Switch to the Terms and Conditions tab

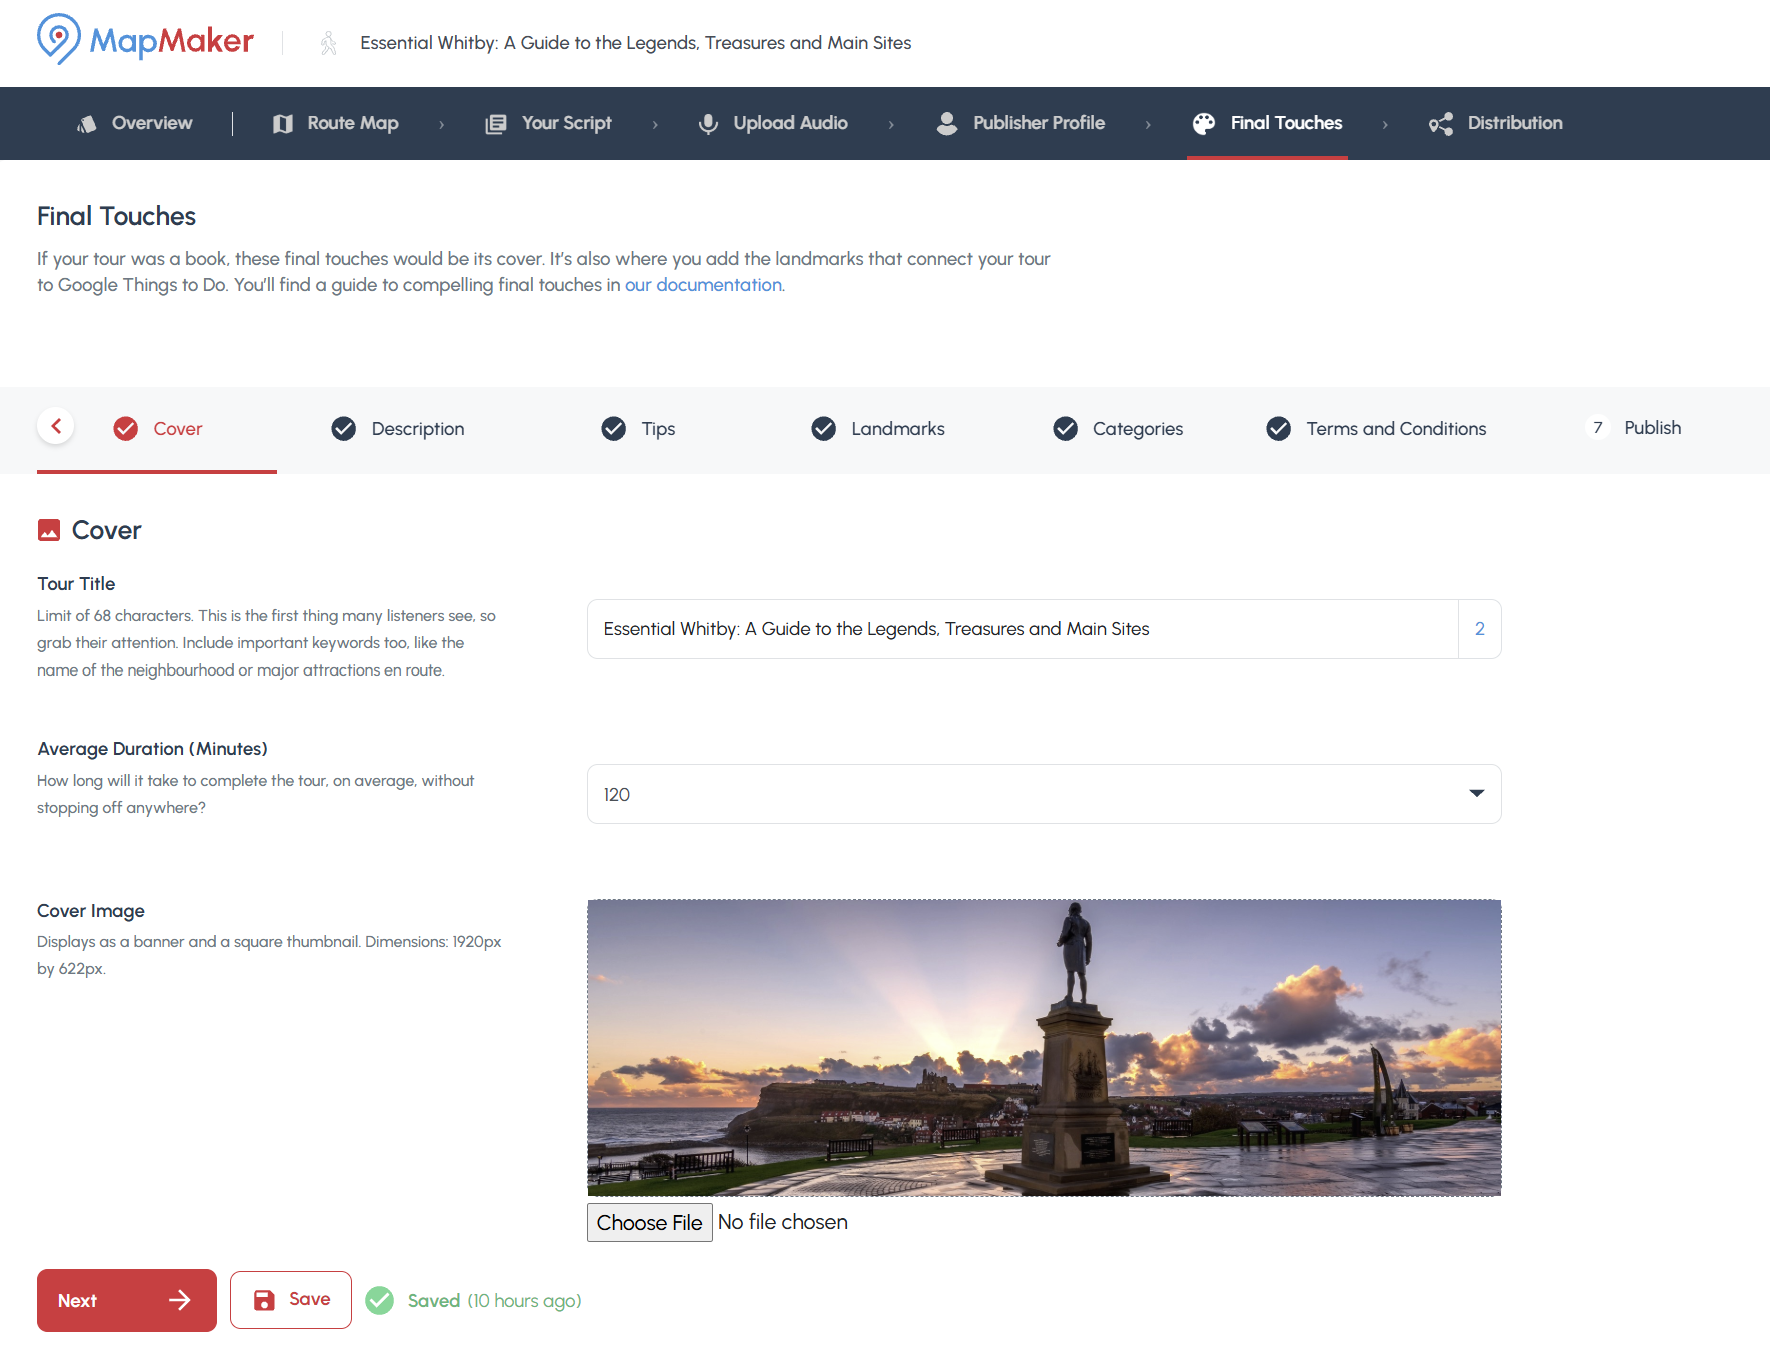point(1376,429)
